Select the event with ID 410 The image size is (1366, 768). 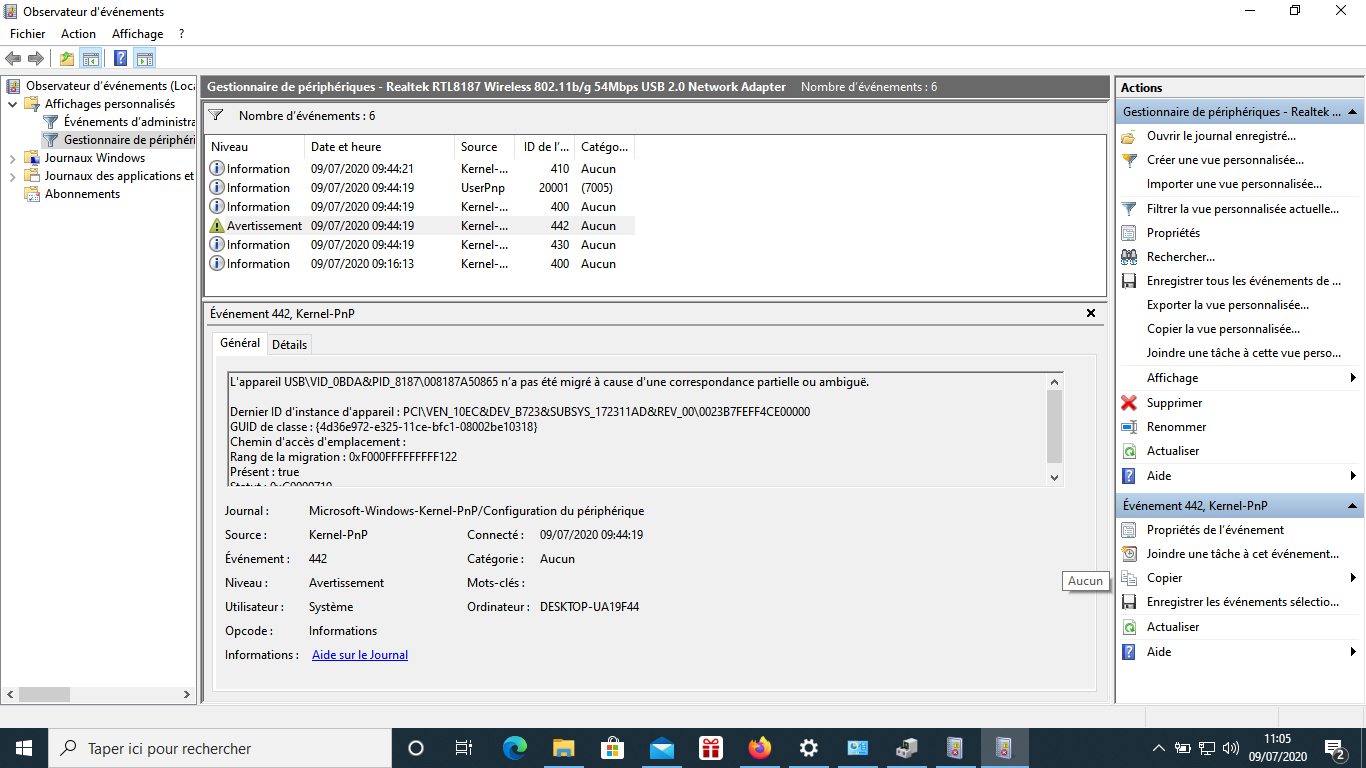click(x=420, y=169)
